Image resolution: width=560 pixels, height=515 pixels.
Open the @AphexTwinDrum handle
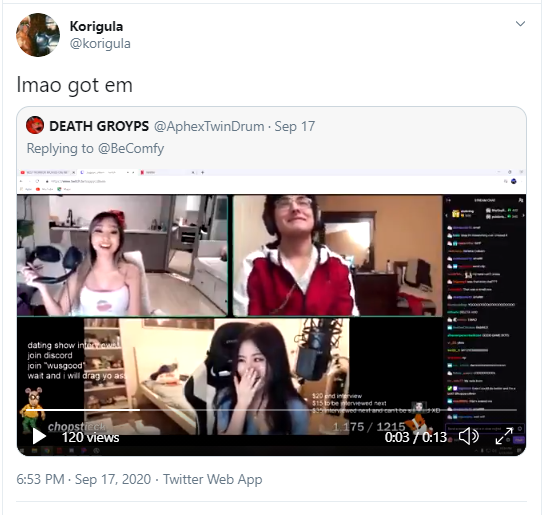coord(209,126)
